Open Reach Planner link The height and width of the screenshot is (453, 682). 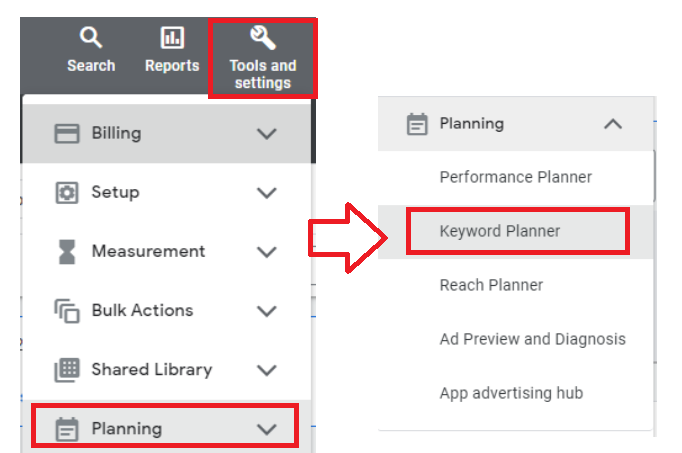pos(491,285)
